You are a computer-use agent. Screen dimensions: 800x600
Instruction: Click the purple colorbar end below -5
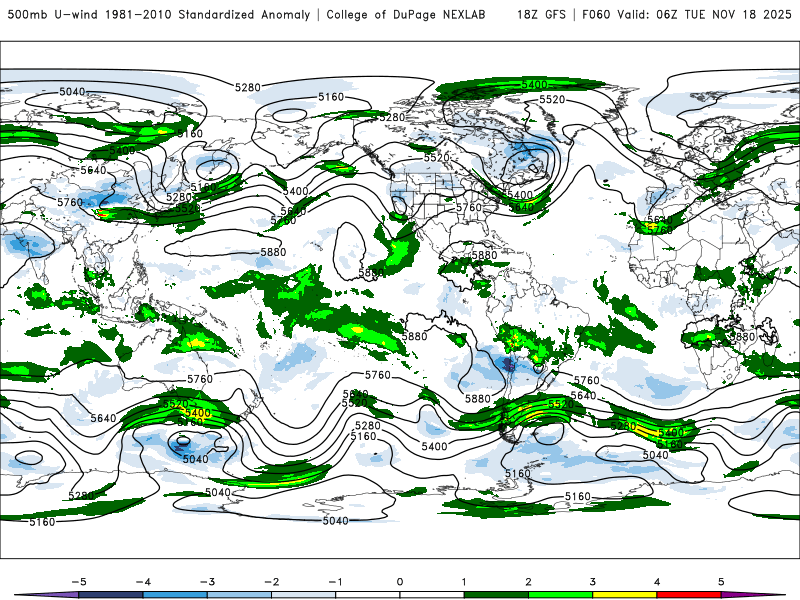pyautogui.click(x=48, y=595)
